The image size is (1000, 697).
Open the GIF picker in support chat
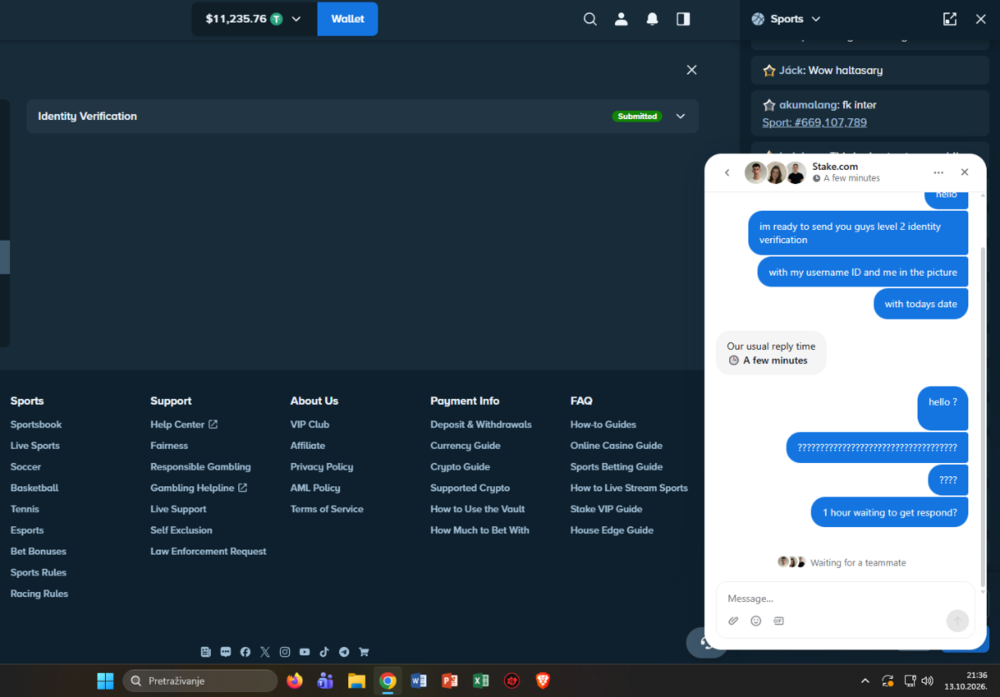click(779, 620)
